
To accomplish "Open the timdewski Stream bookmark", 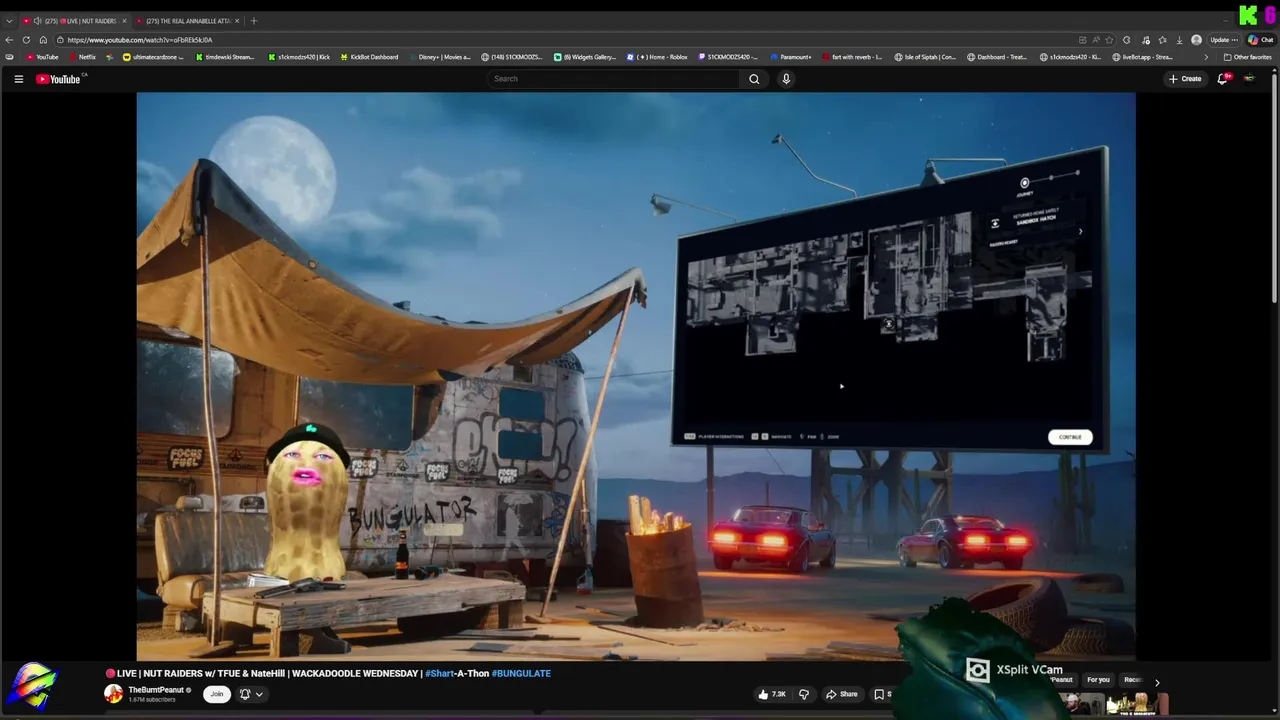I will [225, 57].
